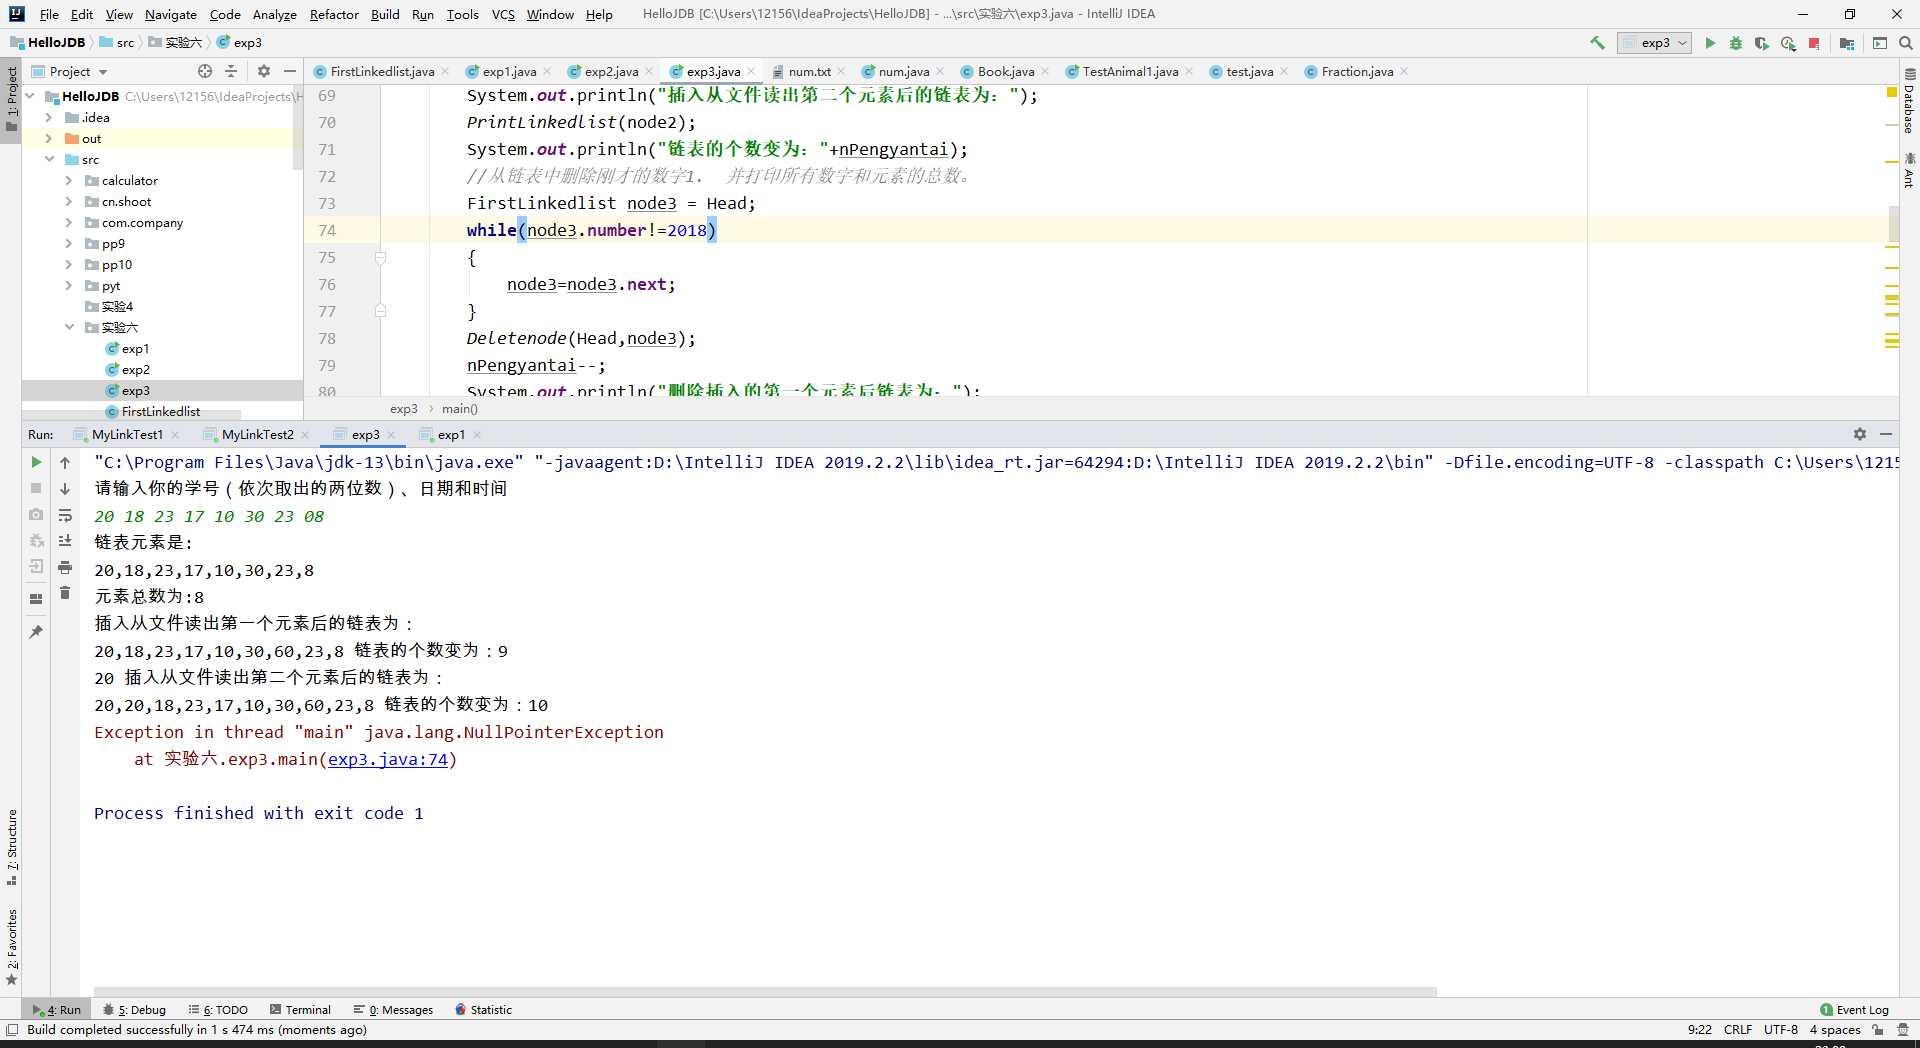Open the Event Log
The image size is (1920, 1048).
click(x=1854, y=1009)
